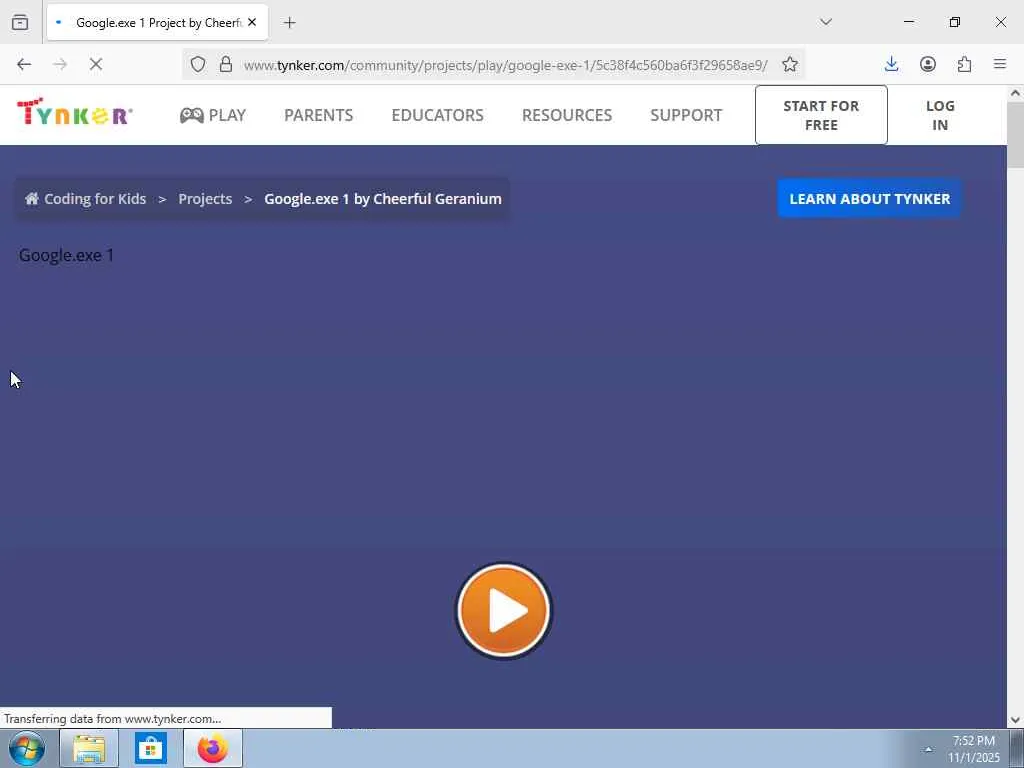Open the RESOURCES menu item

click(x=567, y=115)
